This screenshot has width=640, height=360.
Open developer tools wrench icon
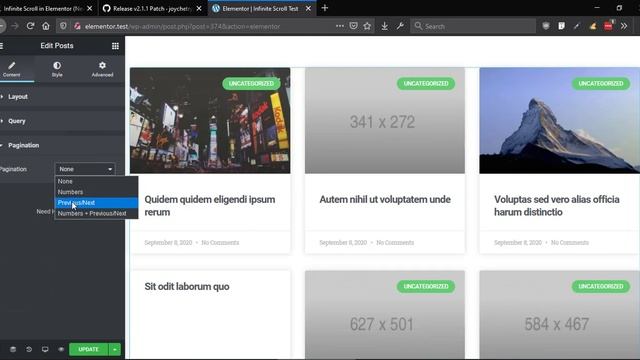tap(400, 26)
